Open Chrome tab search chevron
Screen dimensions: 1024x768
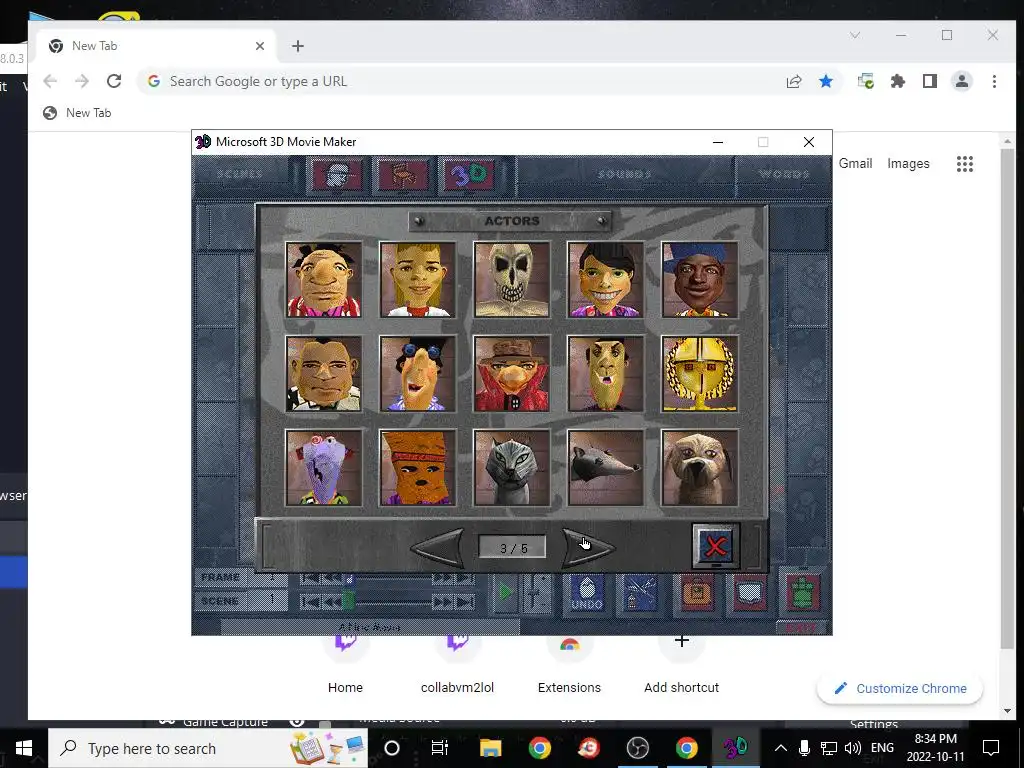coord(855,35)
